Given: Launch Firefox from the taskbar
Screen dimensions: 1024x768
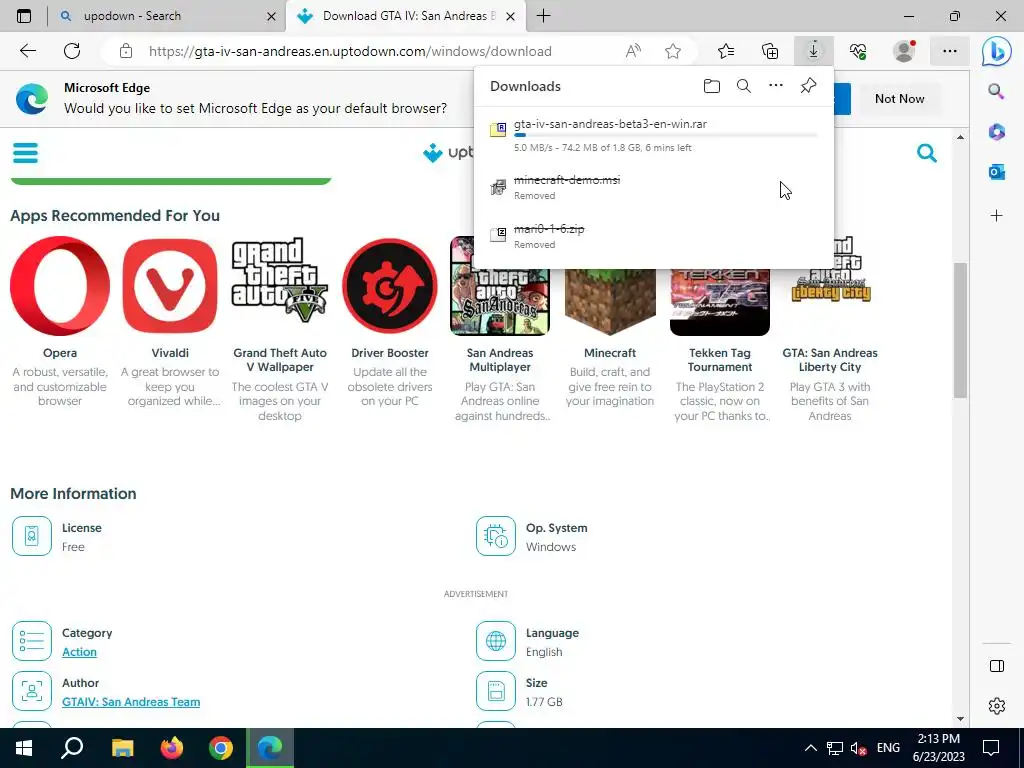Looking at the screenshot, I should coord(172,748).
